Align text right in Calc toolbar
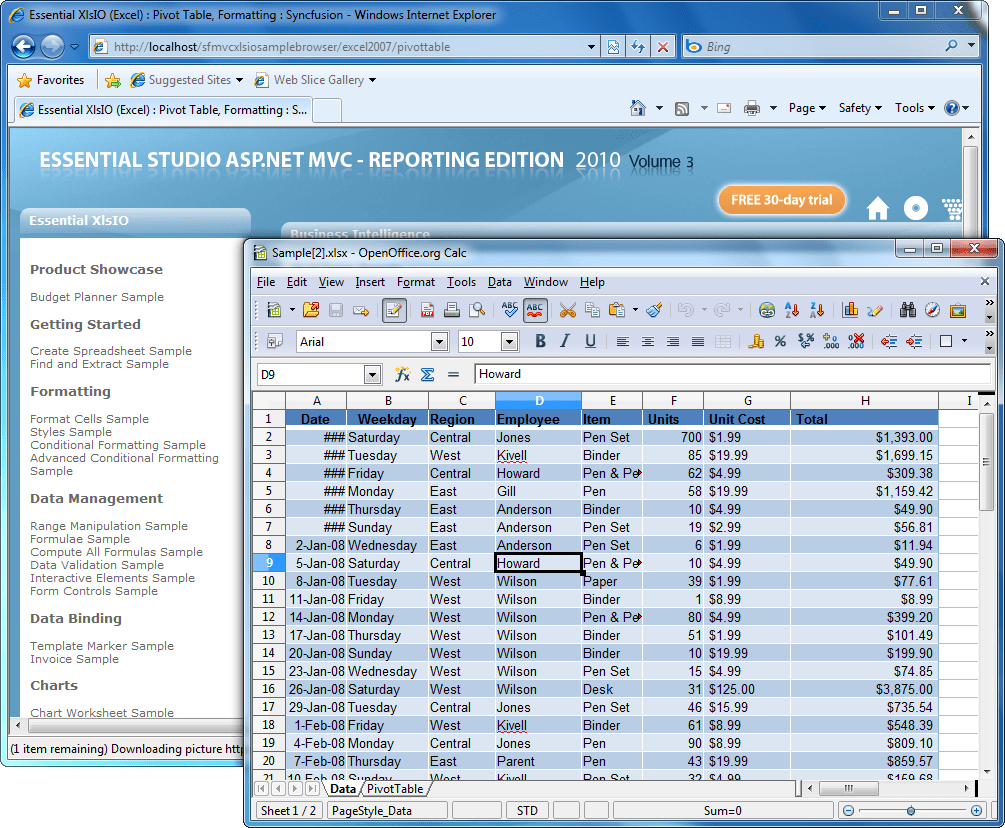 (x=673, y=342)
